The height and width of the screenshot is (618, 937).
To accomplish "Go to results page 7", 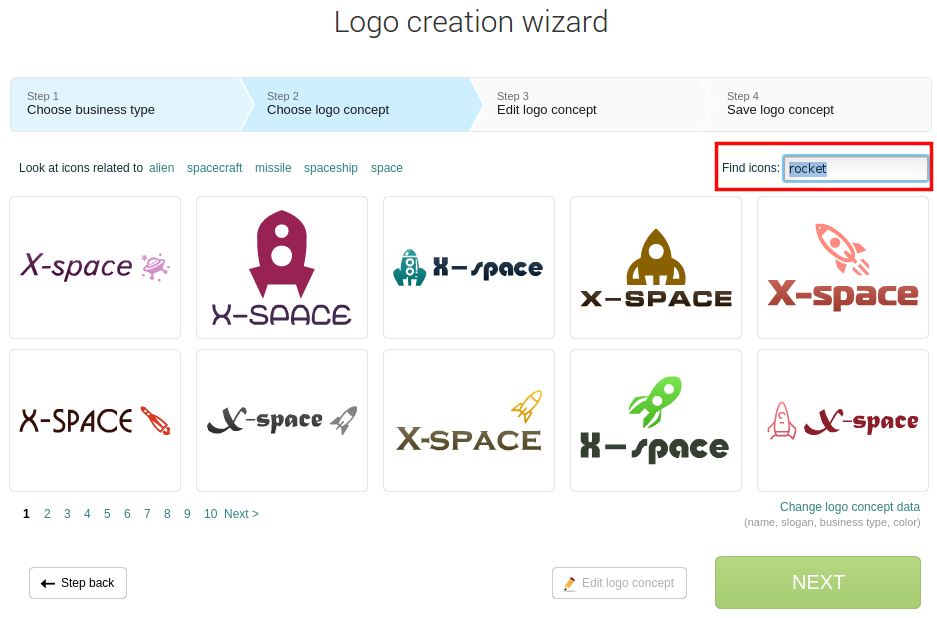I will pos(147,514).
